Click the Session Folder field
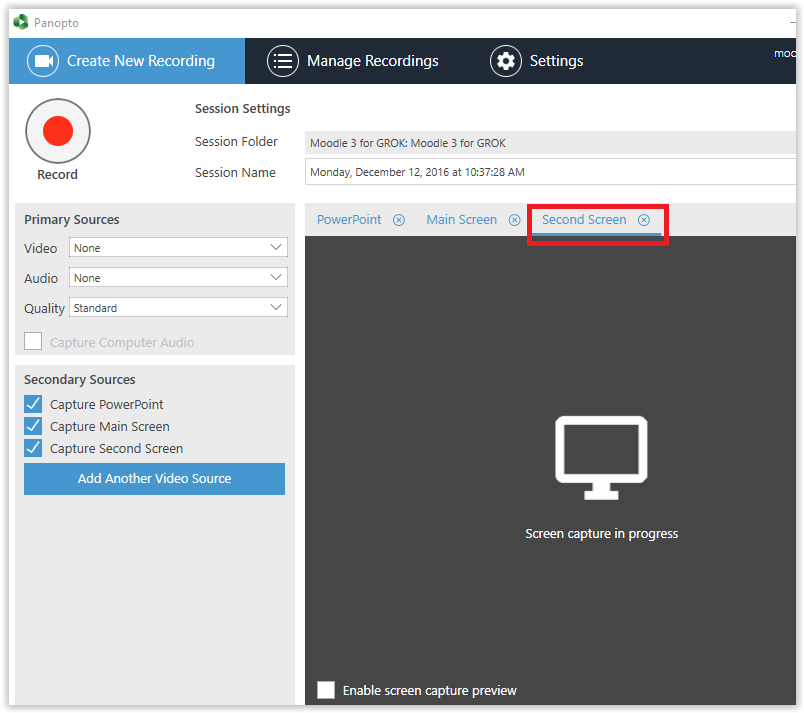Viewport: 804px width, 713px height. 550,142
